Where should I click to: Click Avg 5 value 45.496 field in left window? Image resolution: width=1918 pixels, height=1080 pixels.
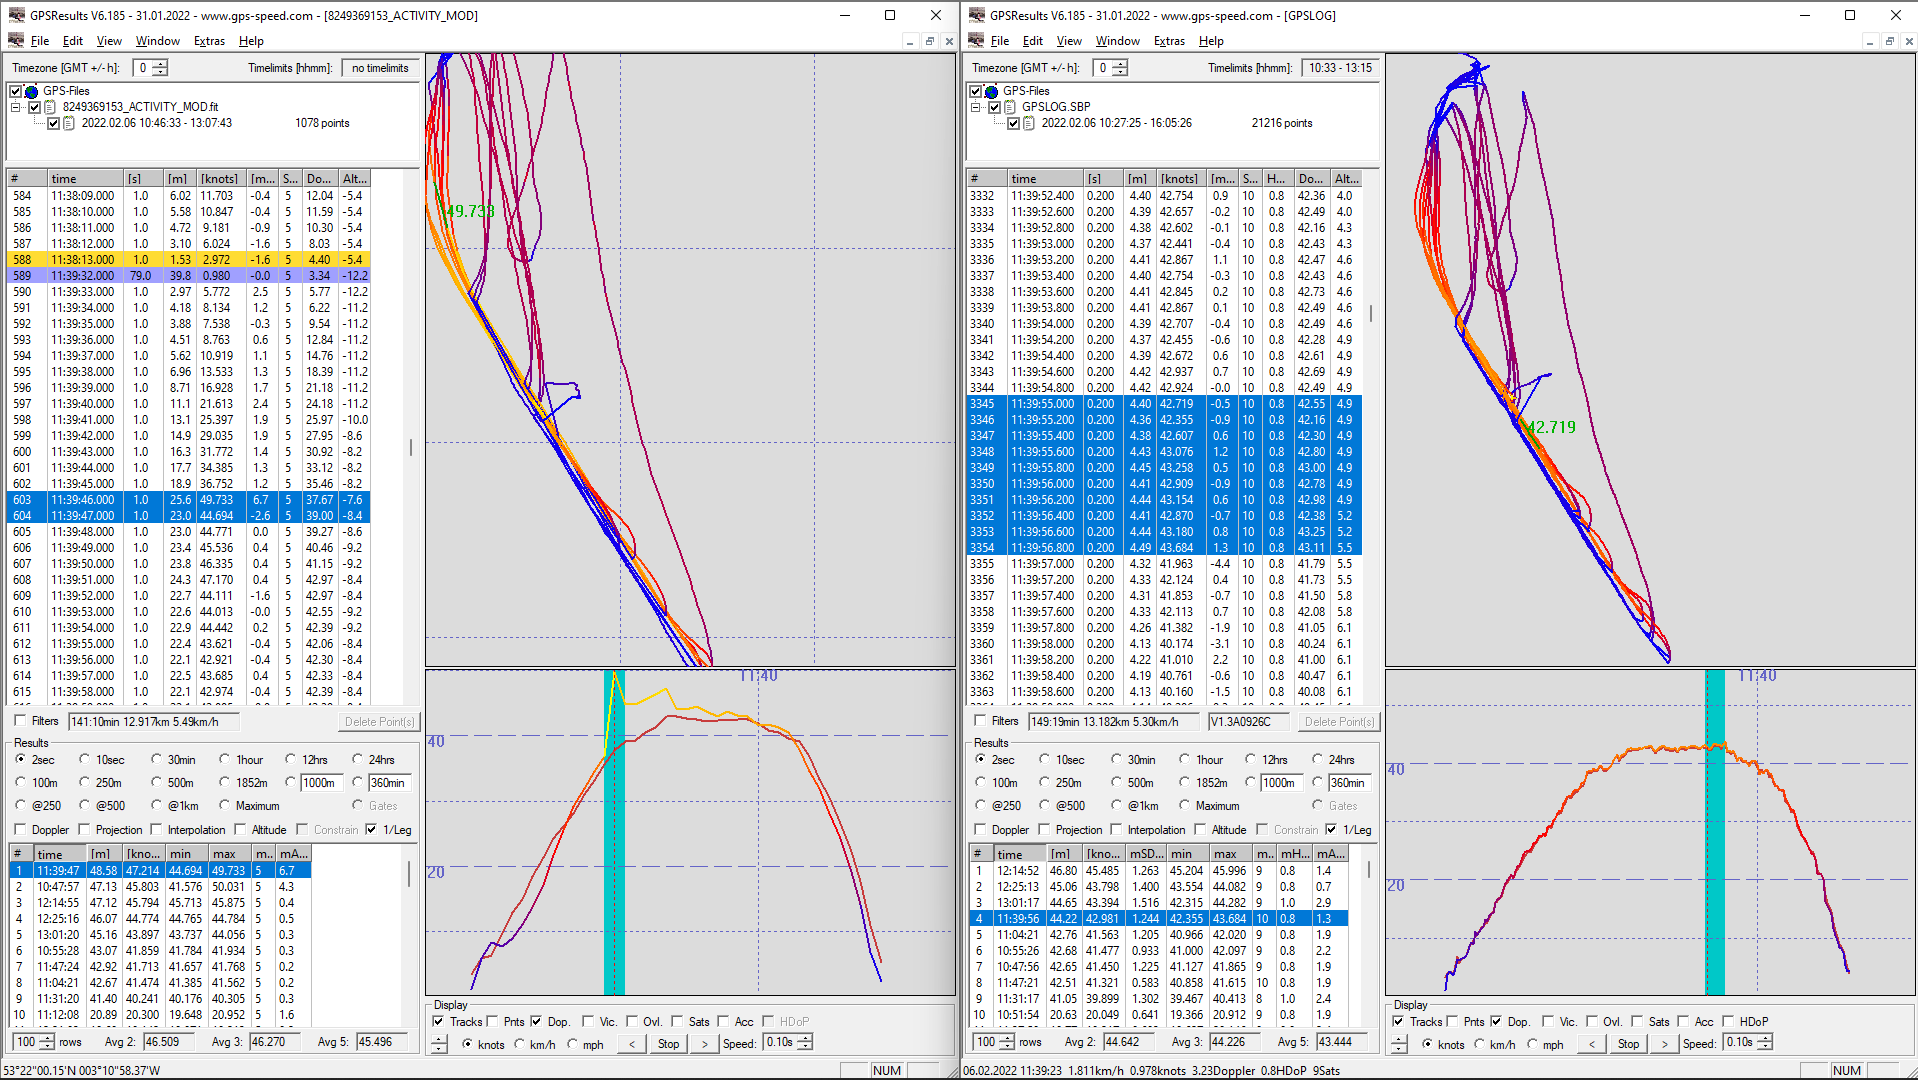click(x=382, y=1042)
